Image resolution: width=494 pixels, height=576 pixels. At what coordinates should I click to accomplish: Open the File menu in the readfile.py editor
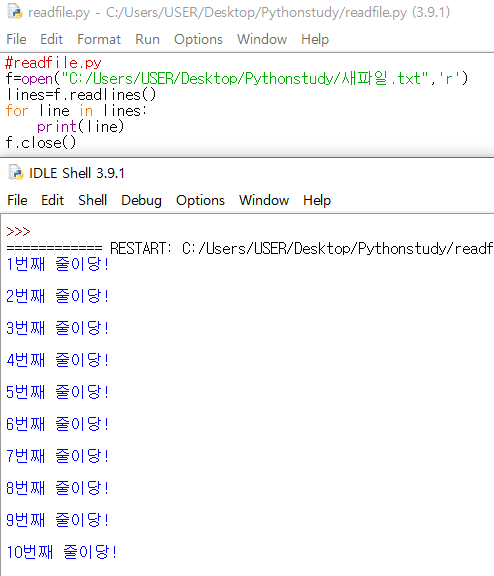click(x=16, y=39)
